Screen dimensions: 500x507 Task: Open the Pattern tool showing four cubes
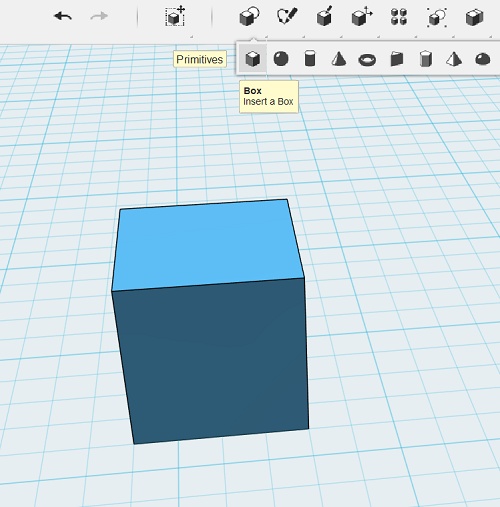pos(399,16)
